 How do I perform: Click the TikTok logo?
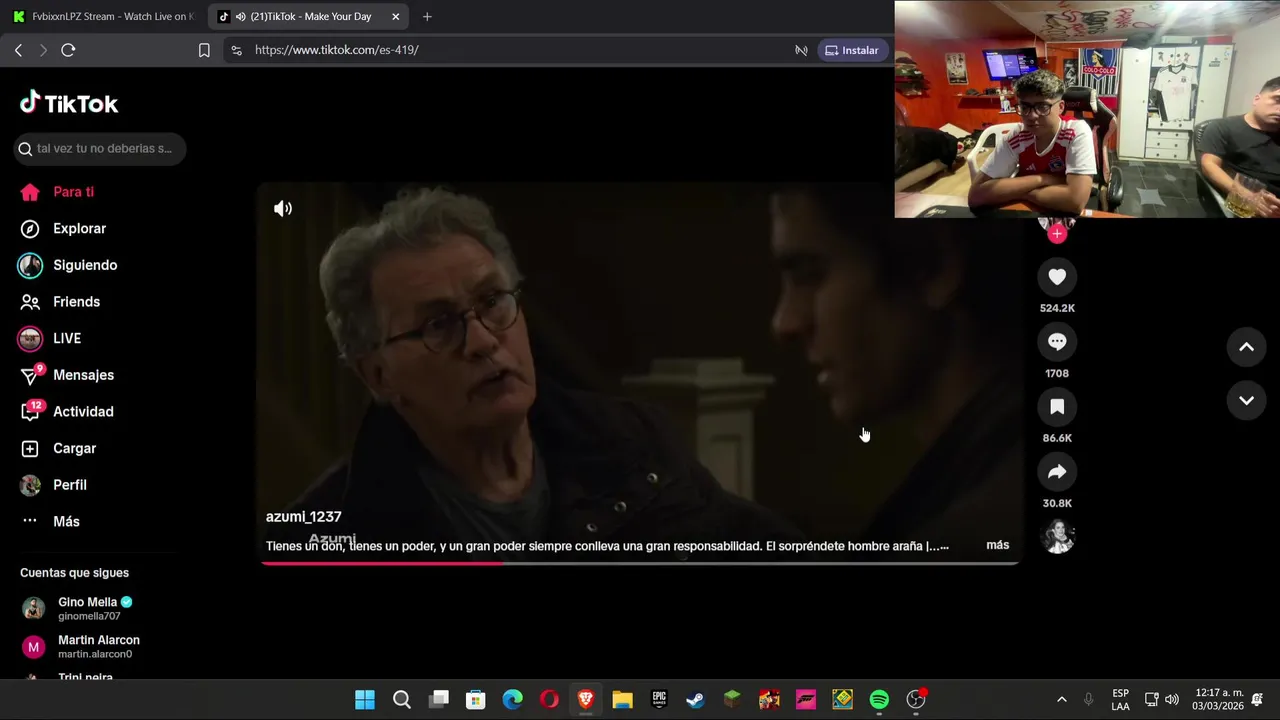(69, 103)
